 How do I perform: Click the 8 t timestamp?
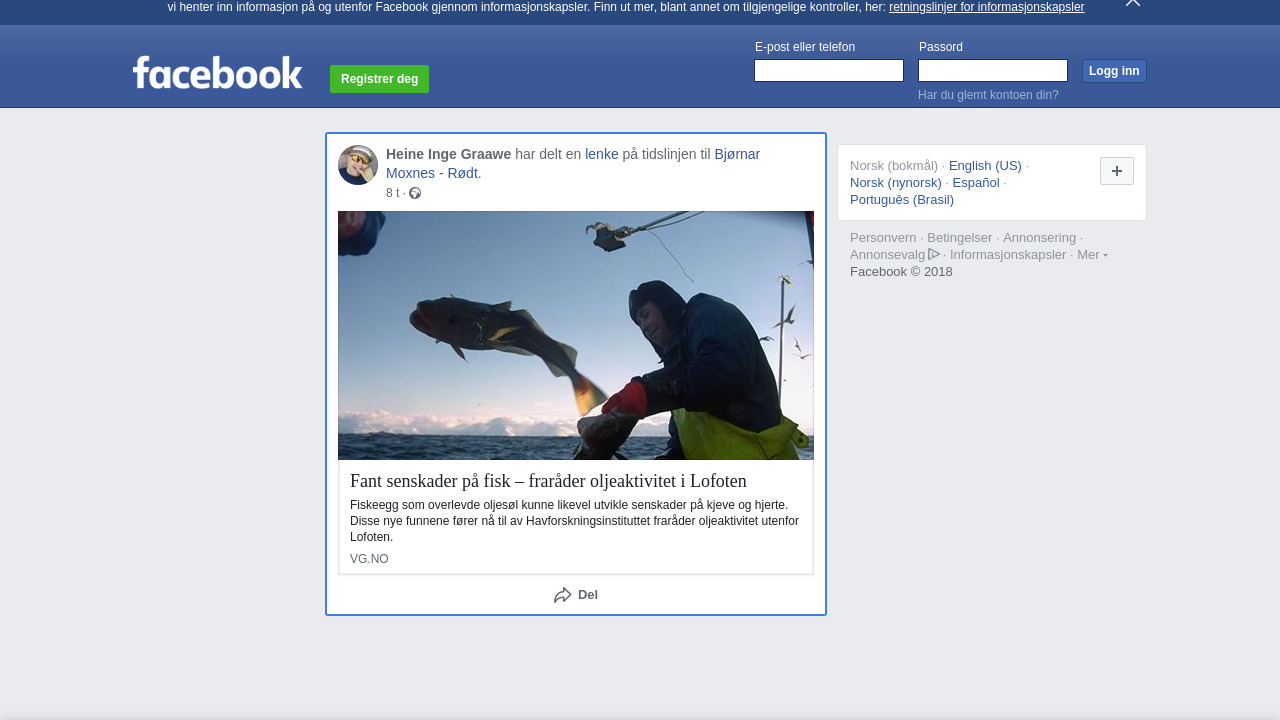coord(392,193)
